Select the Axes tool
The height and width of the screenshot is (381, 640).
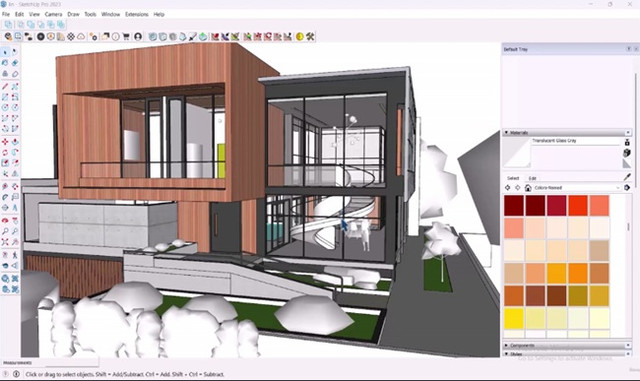click(5, 207)
